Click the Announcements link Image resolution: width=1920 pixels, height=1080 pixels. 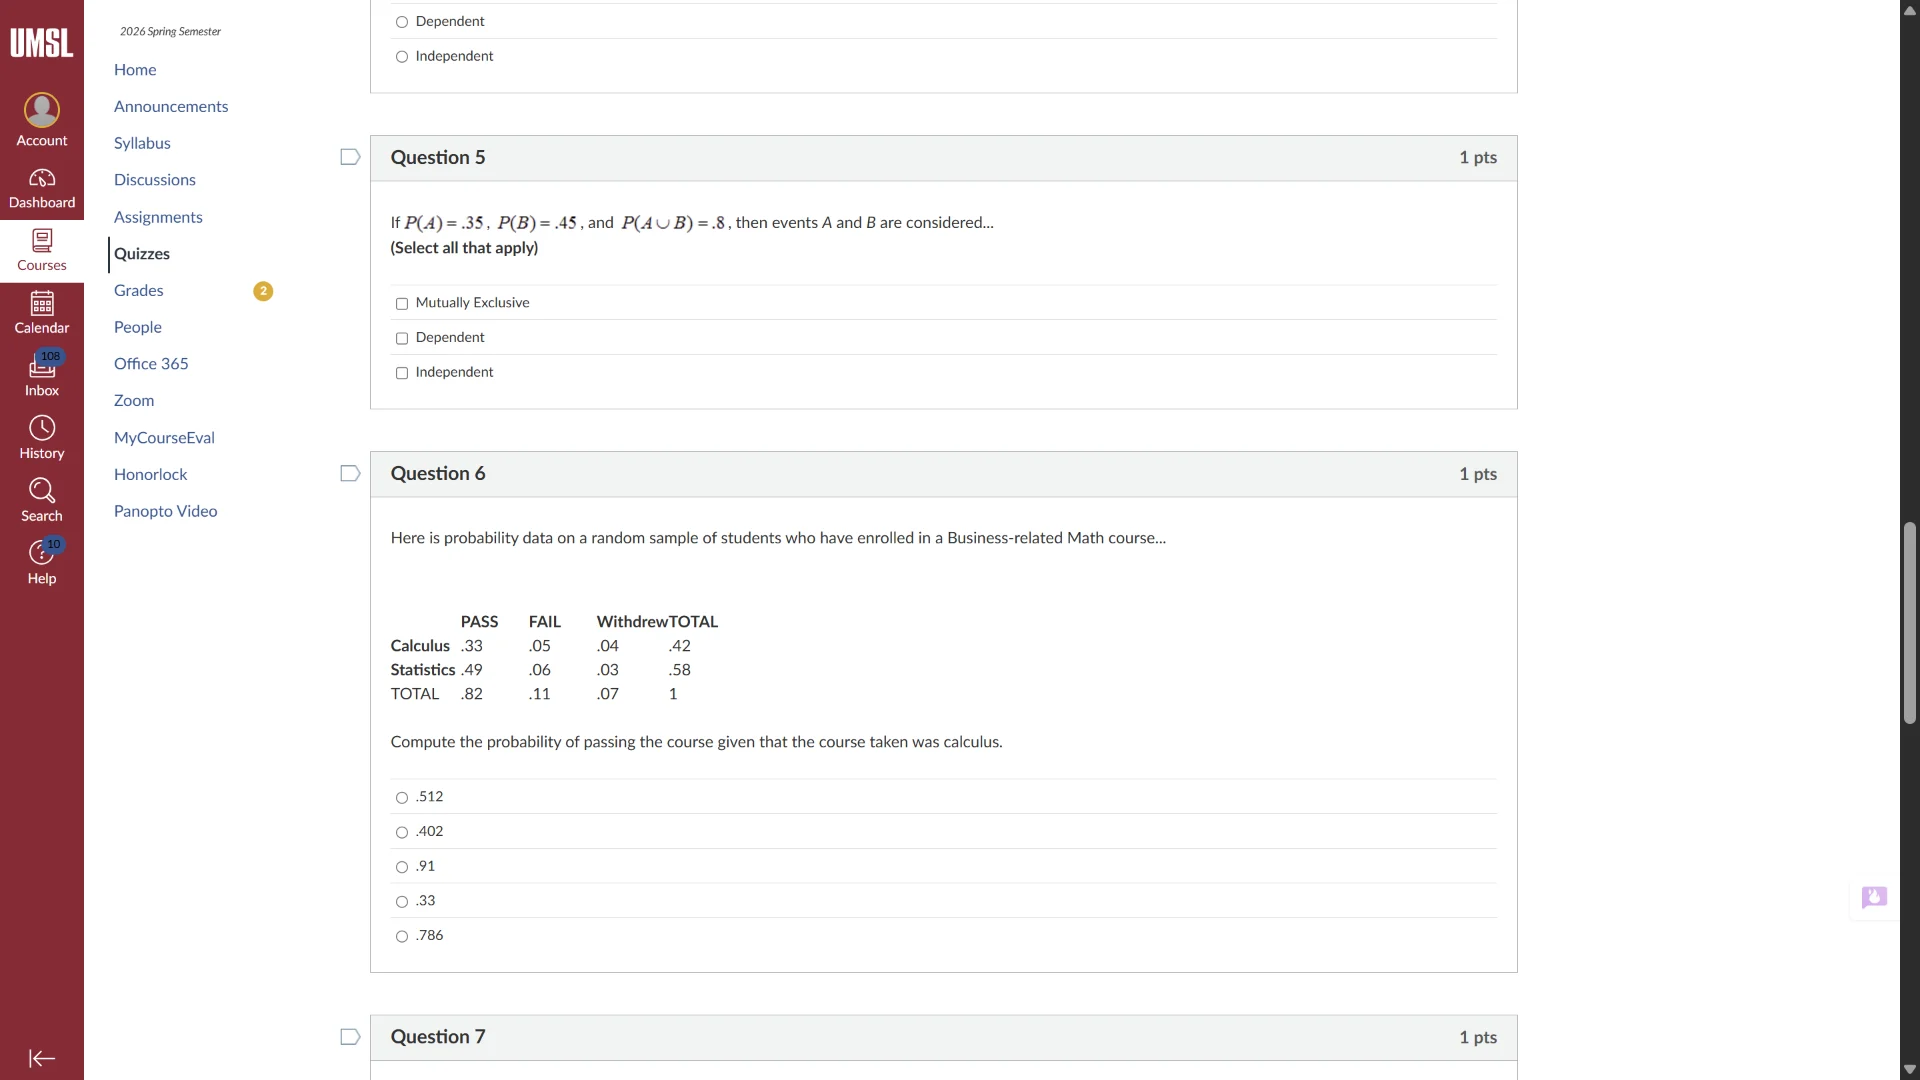pyautogui.click(x=170, y=107)
